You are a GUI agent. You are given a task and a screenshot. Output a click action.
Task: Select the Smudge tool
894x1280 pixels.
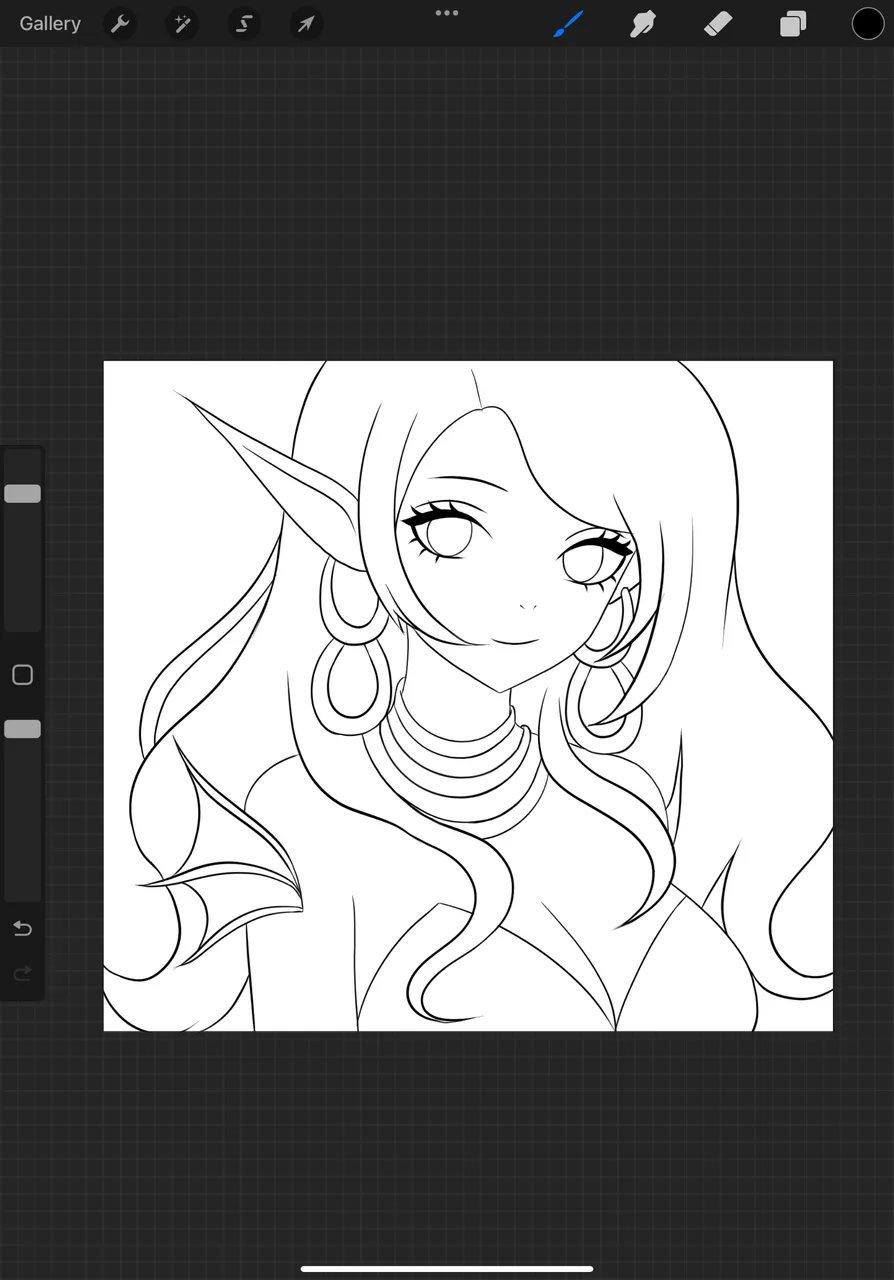pyautogui.click(x=642, y=23)
